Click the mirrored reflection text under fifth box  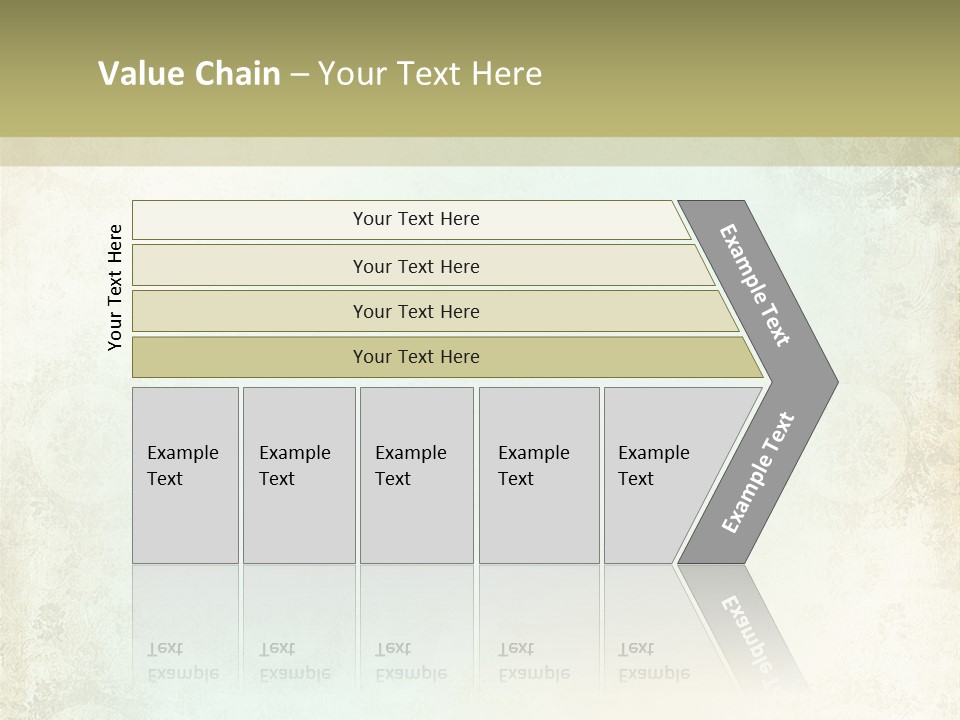tap(654, 662)
